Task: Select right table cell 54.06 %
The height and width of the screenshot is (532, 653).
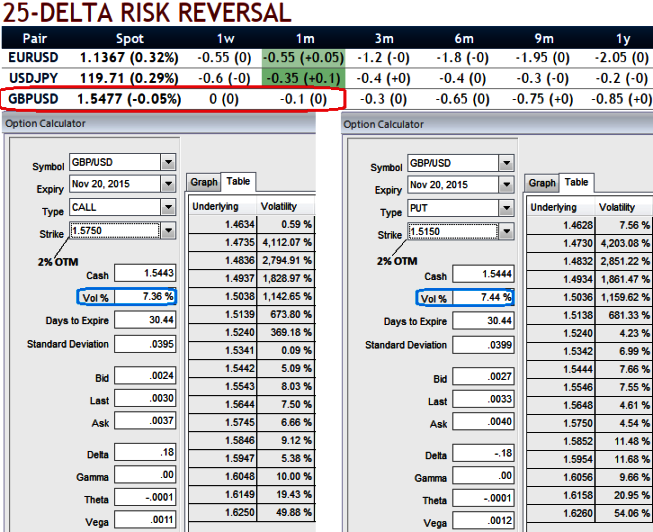Action: [x=624, y=513]
